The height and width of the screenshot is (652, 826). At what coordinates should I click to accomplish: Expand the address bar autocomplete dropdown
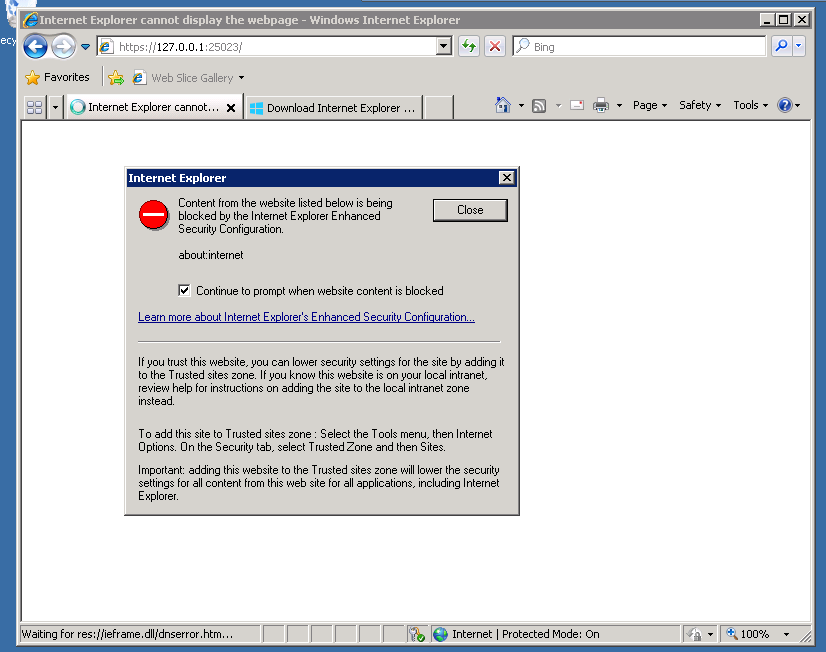click(444, 46)
